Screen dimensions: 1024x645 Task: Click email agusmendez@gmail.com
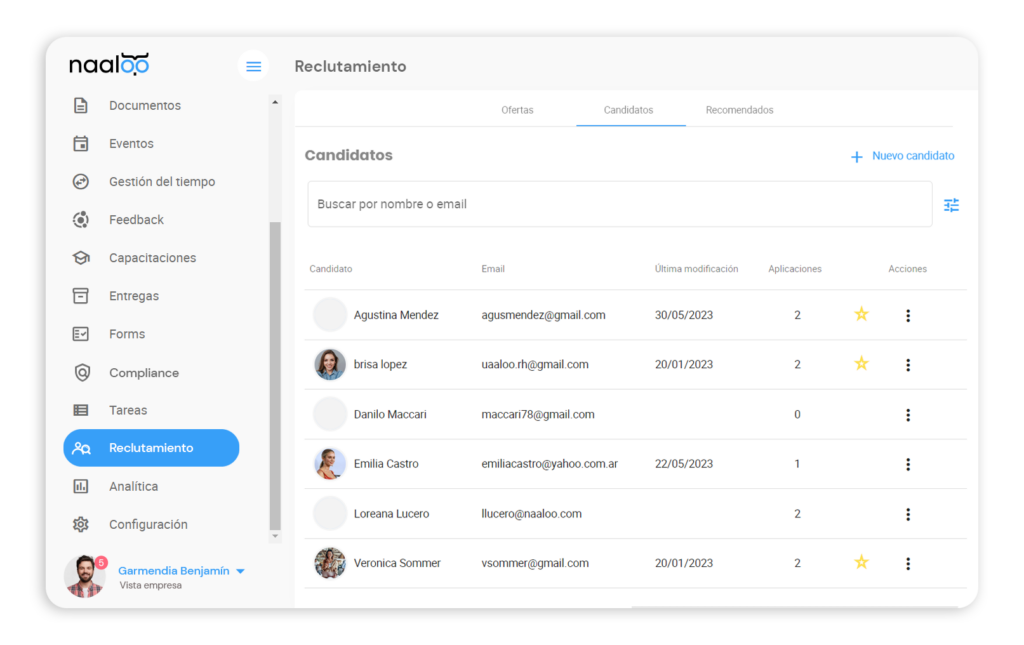click(543, 315)
